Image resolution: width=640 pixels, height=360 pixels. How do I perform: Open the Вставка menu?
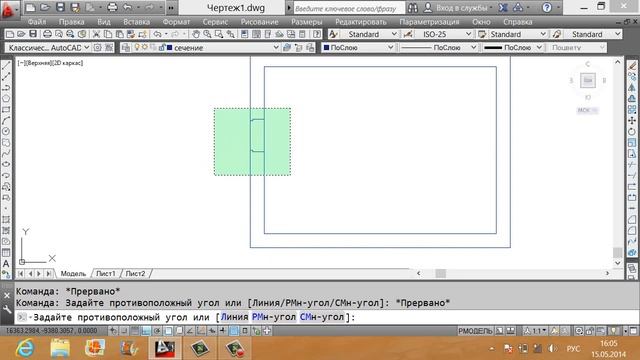136,22
